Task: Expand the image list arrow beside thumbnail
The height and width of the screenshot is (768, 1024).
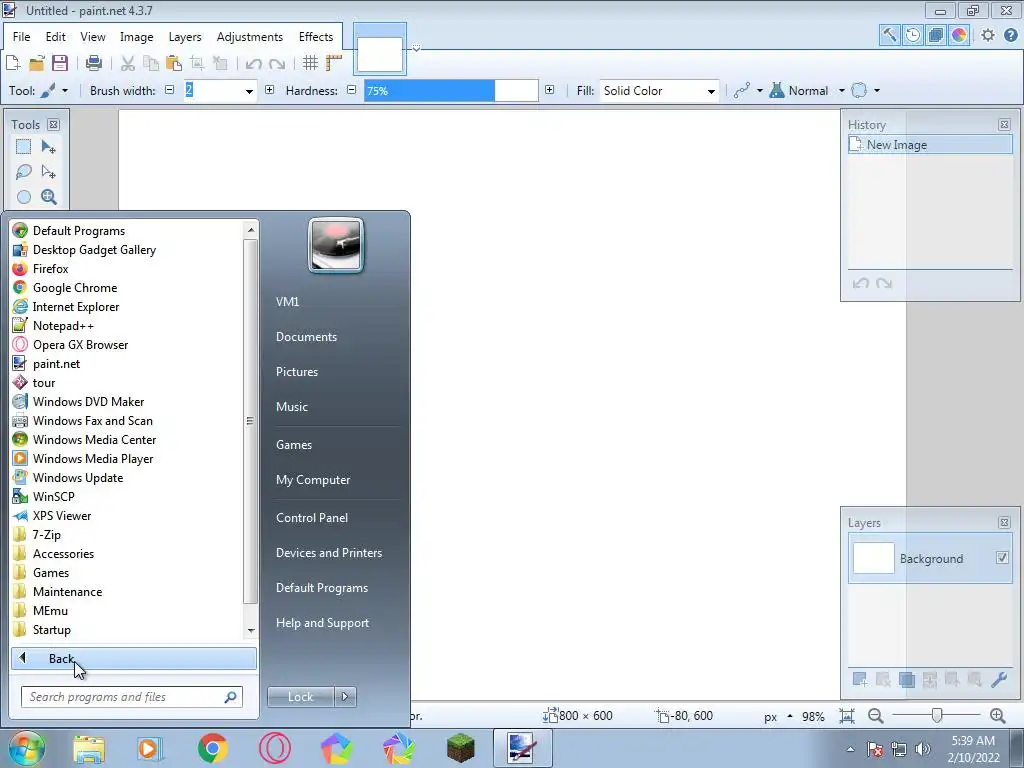Action: pos(416,48)
